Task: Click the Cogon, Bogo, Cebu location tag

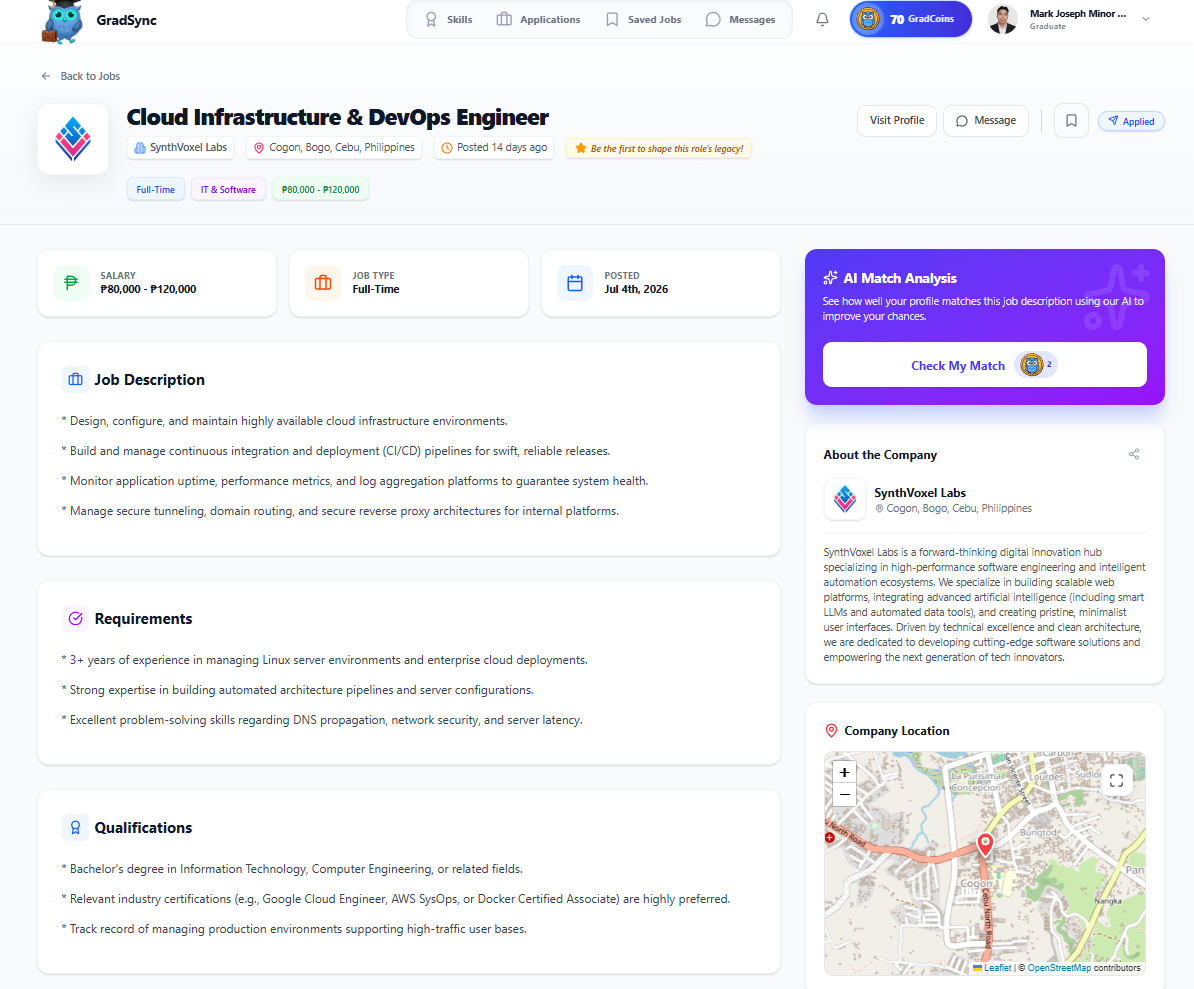Action: coord(334,148)
